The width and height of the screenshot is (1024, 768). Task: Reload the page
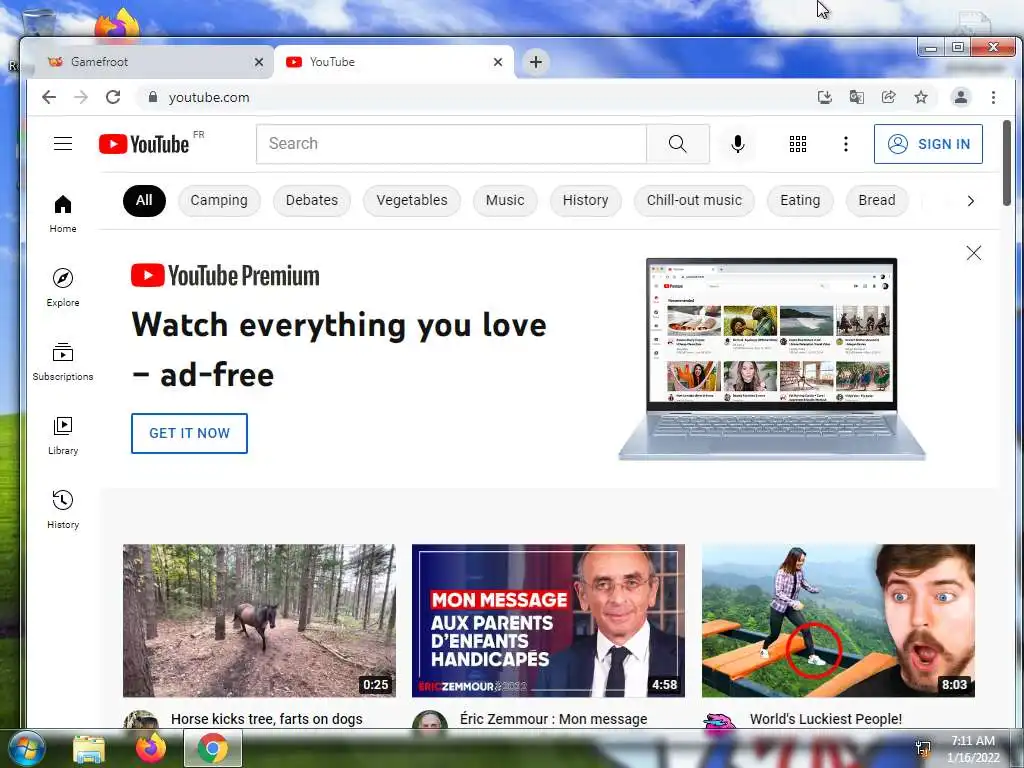[113, 97]
